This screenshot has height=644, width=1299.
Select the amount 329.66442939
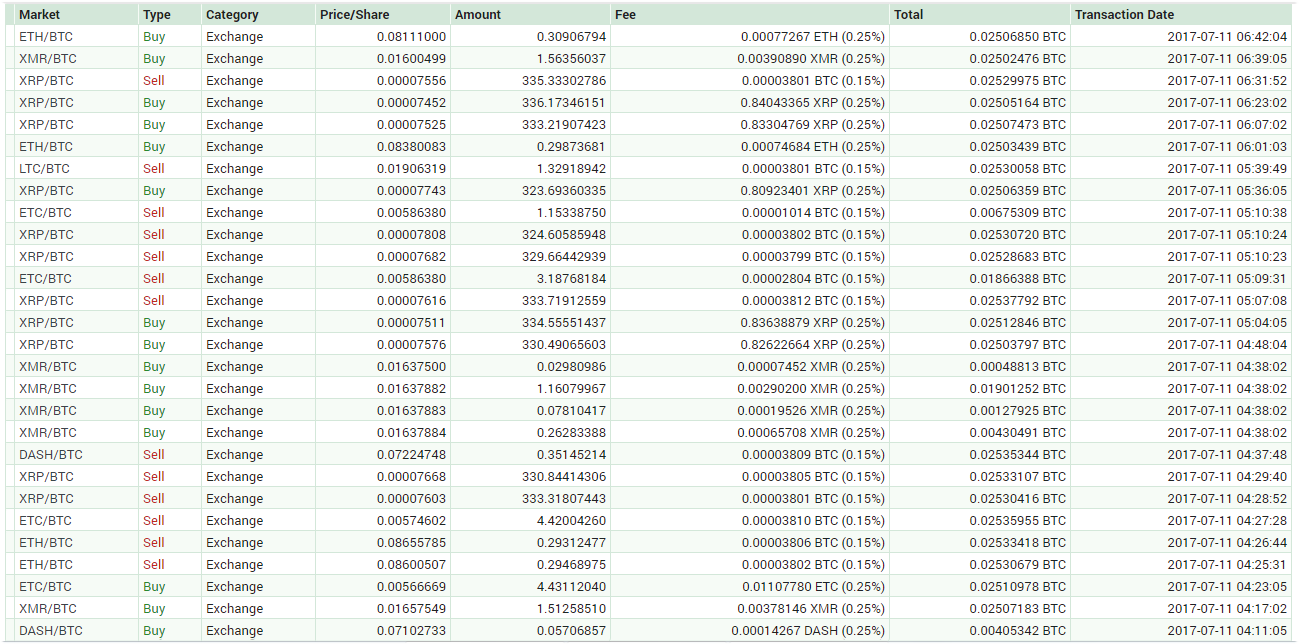coord(563,257)
